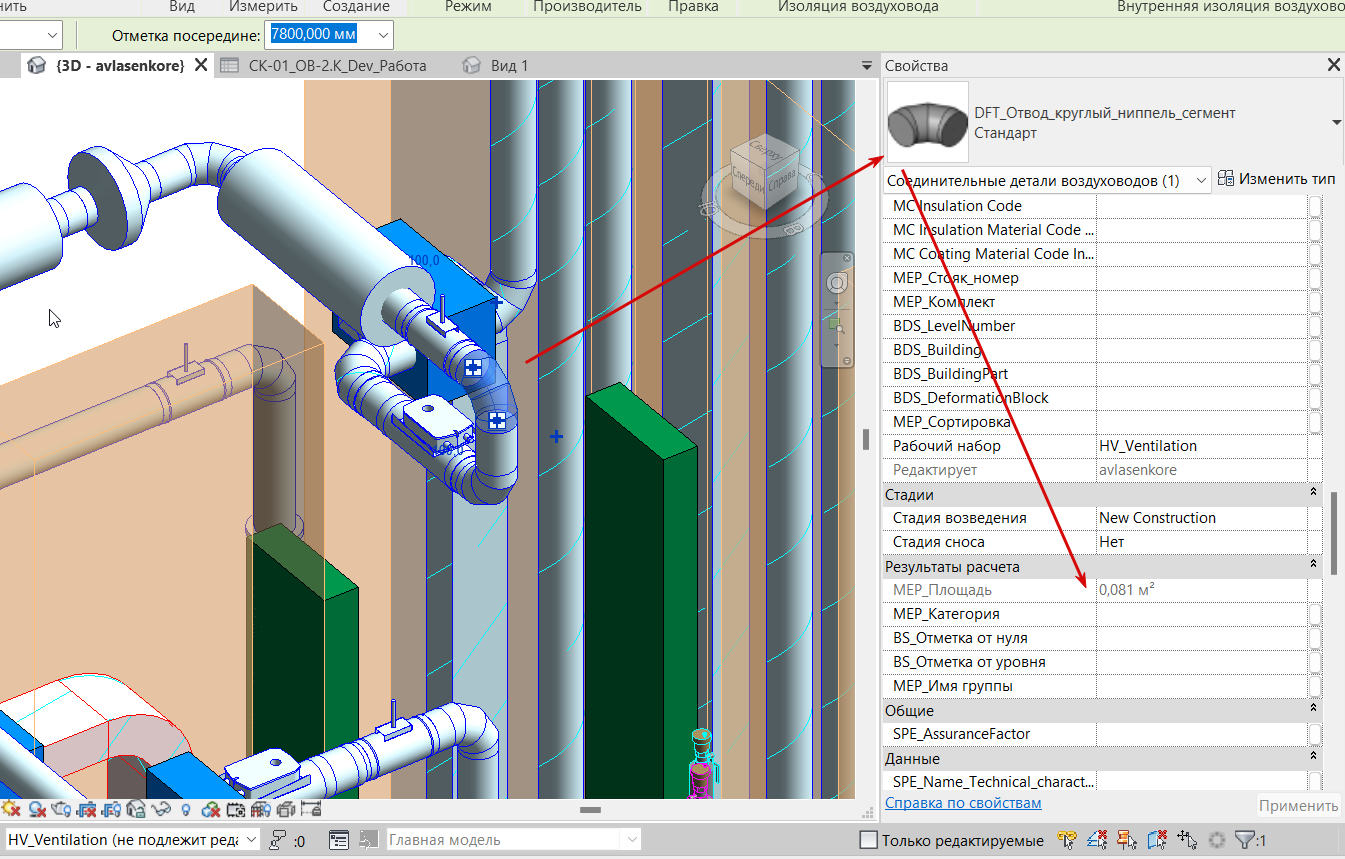Reveal hidden elements with the lightbulb icon
This screenshot has height=859, width=1345.
point(185,809)
